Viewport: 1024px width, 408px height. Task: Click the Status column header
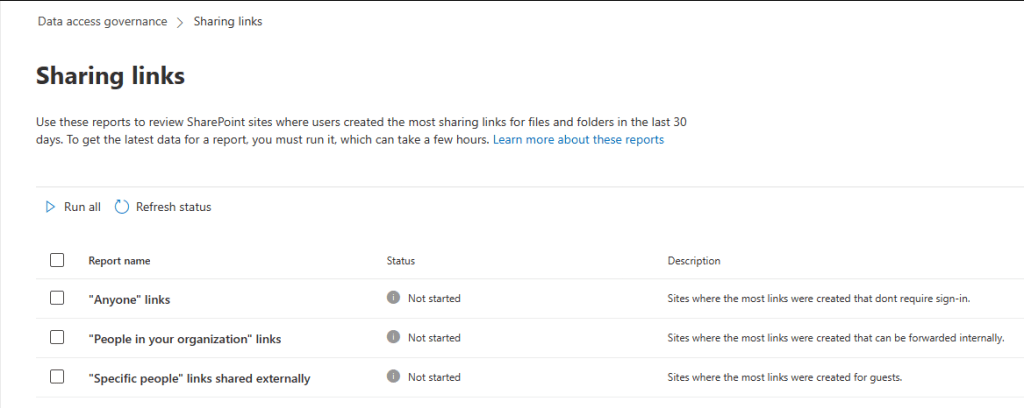tap(400, 261)
